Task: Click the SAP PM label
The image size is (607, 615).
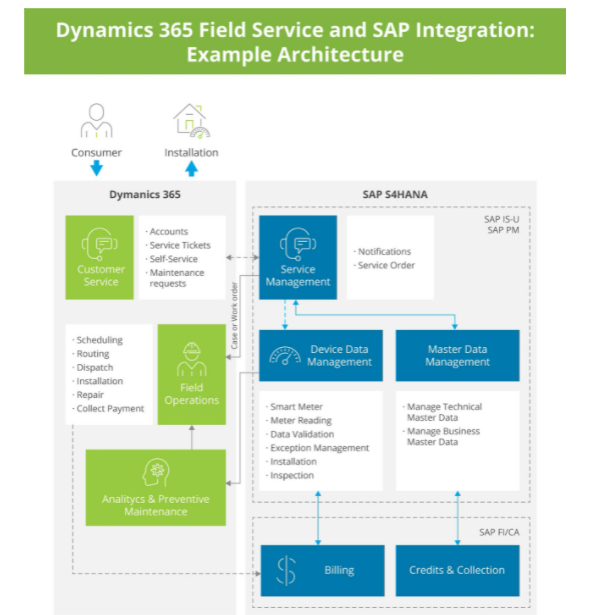Action: [x=503, y=230]
